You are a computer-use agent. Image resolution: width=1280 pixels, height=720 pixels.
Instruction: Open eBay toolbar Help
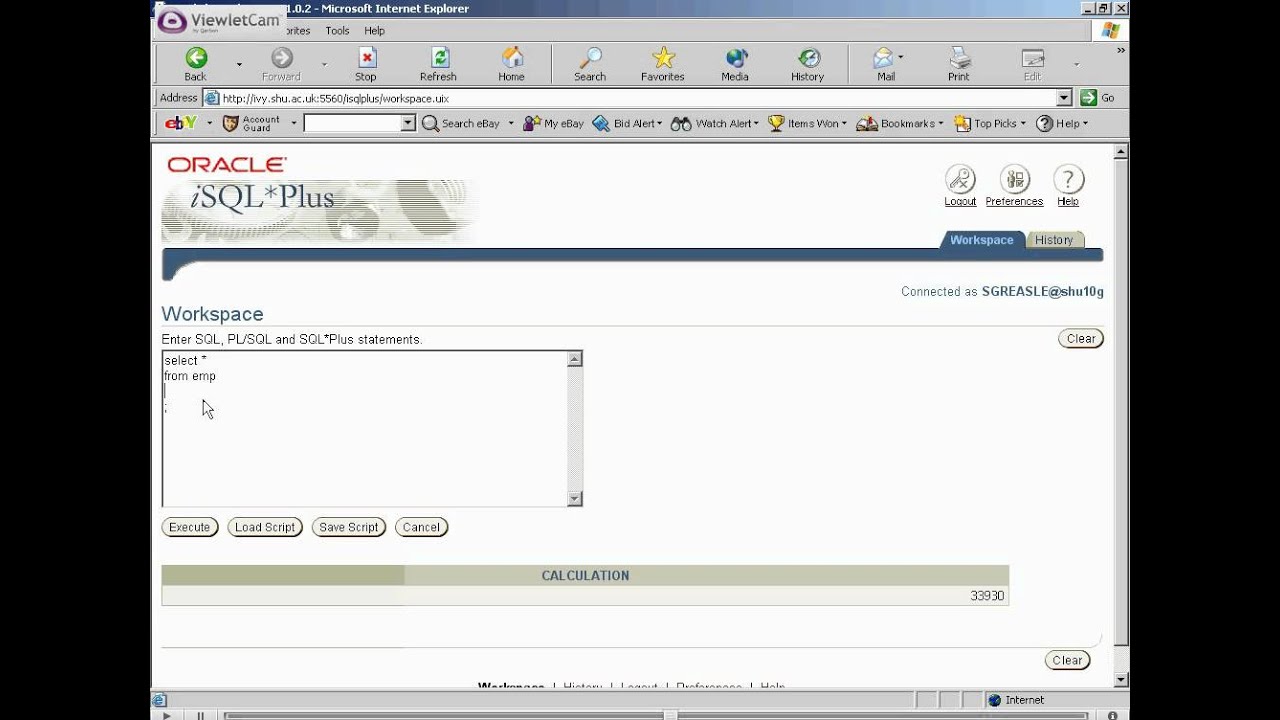[x=1061, y=123]
